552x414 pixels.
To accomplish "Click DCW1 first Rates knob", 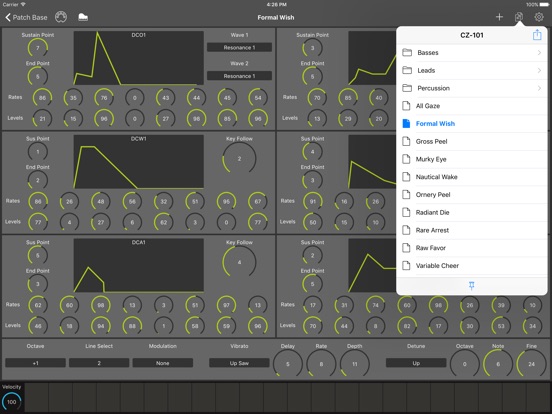I will (38, 202).
